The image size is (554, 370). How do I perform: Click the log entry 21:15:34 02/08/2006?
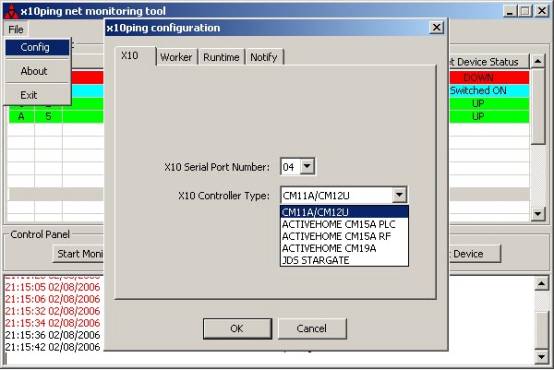tap(53, 323)
